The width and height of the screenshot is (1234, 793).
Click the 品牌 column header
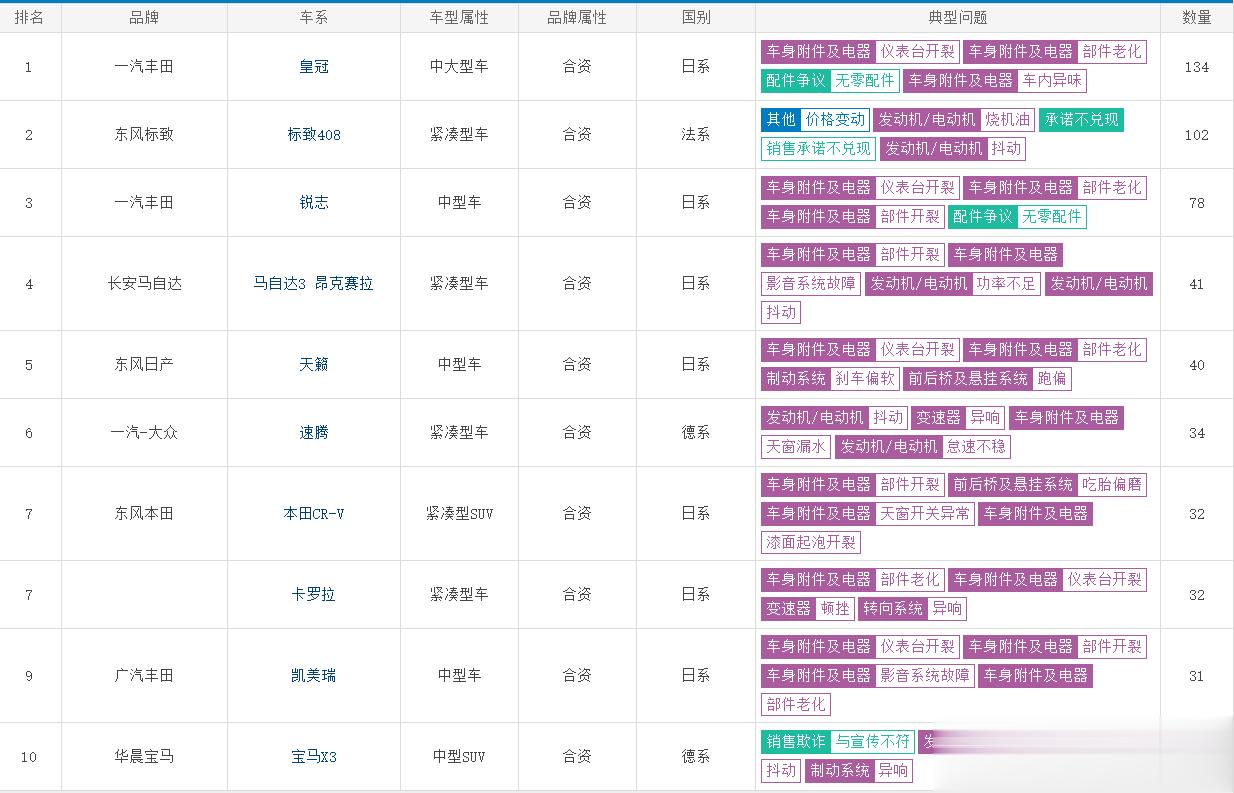click(144, 17)
